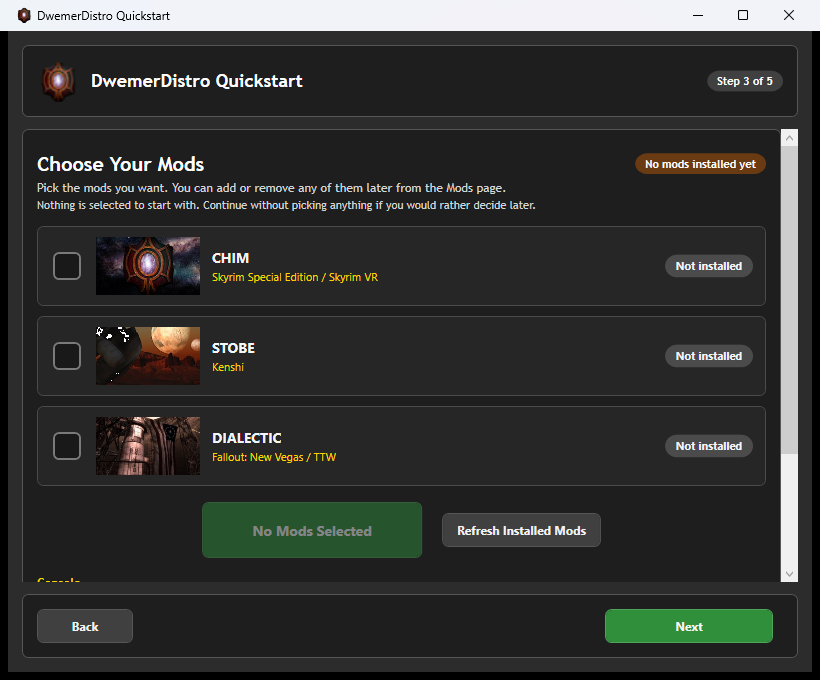Click the Step 3 of 5 badge
820x680 pixels.
745,81
